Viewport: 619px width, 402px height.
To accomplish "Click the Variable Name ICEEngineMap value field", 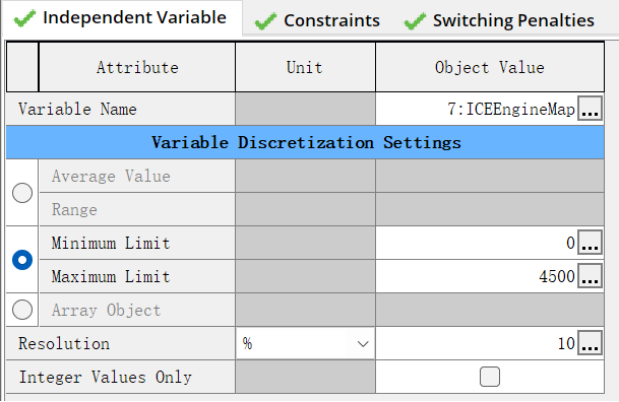I will (x=476, y=110).
